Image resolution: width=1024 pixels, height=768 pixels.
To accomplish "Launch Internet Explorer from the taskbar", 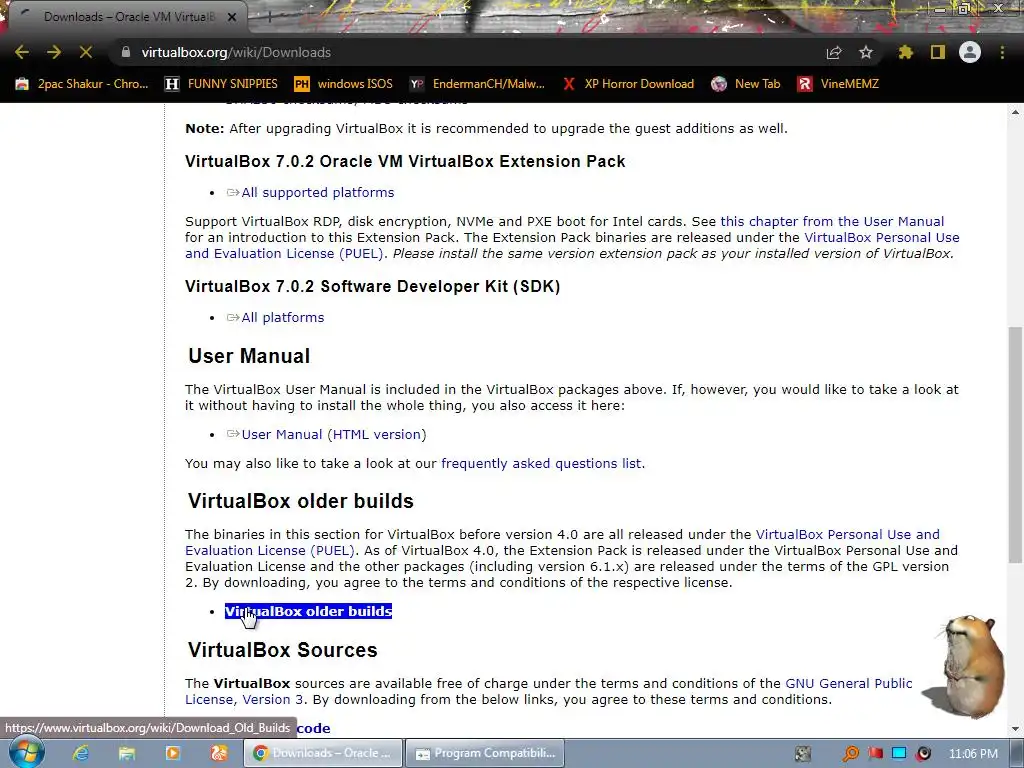I will 80,753.
